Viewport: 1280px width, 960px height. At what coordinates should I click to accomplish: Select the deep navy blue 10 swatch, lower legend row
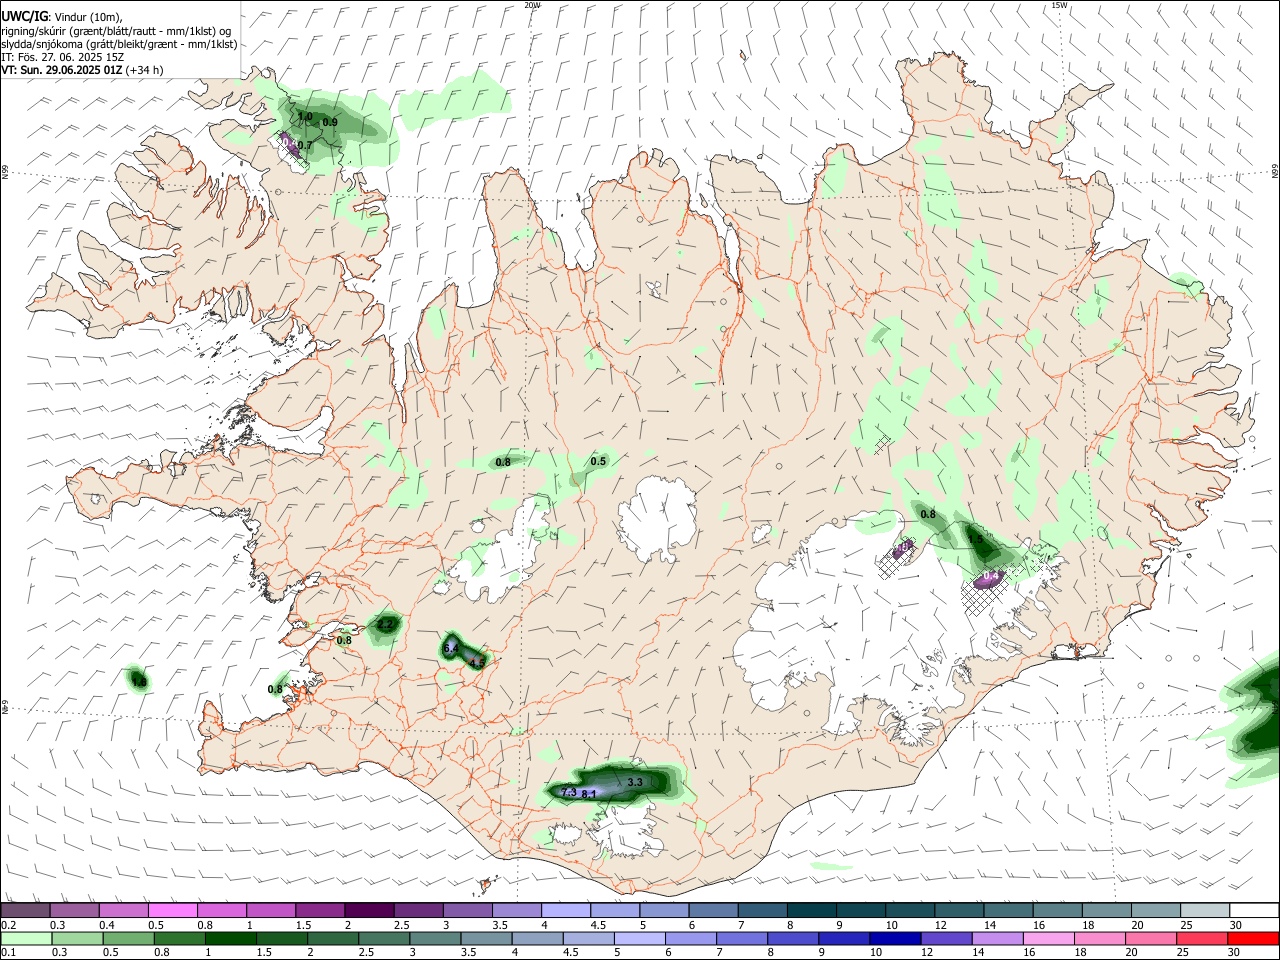895,938
